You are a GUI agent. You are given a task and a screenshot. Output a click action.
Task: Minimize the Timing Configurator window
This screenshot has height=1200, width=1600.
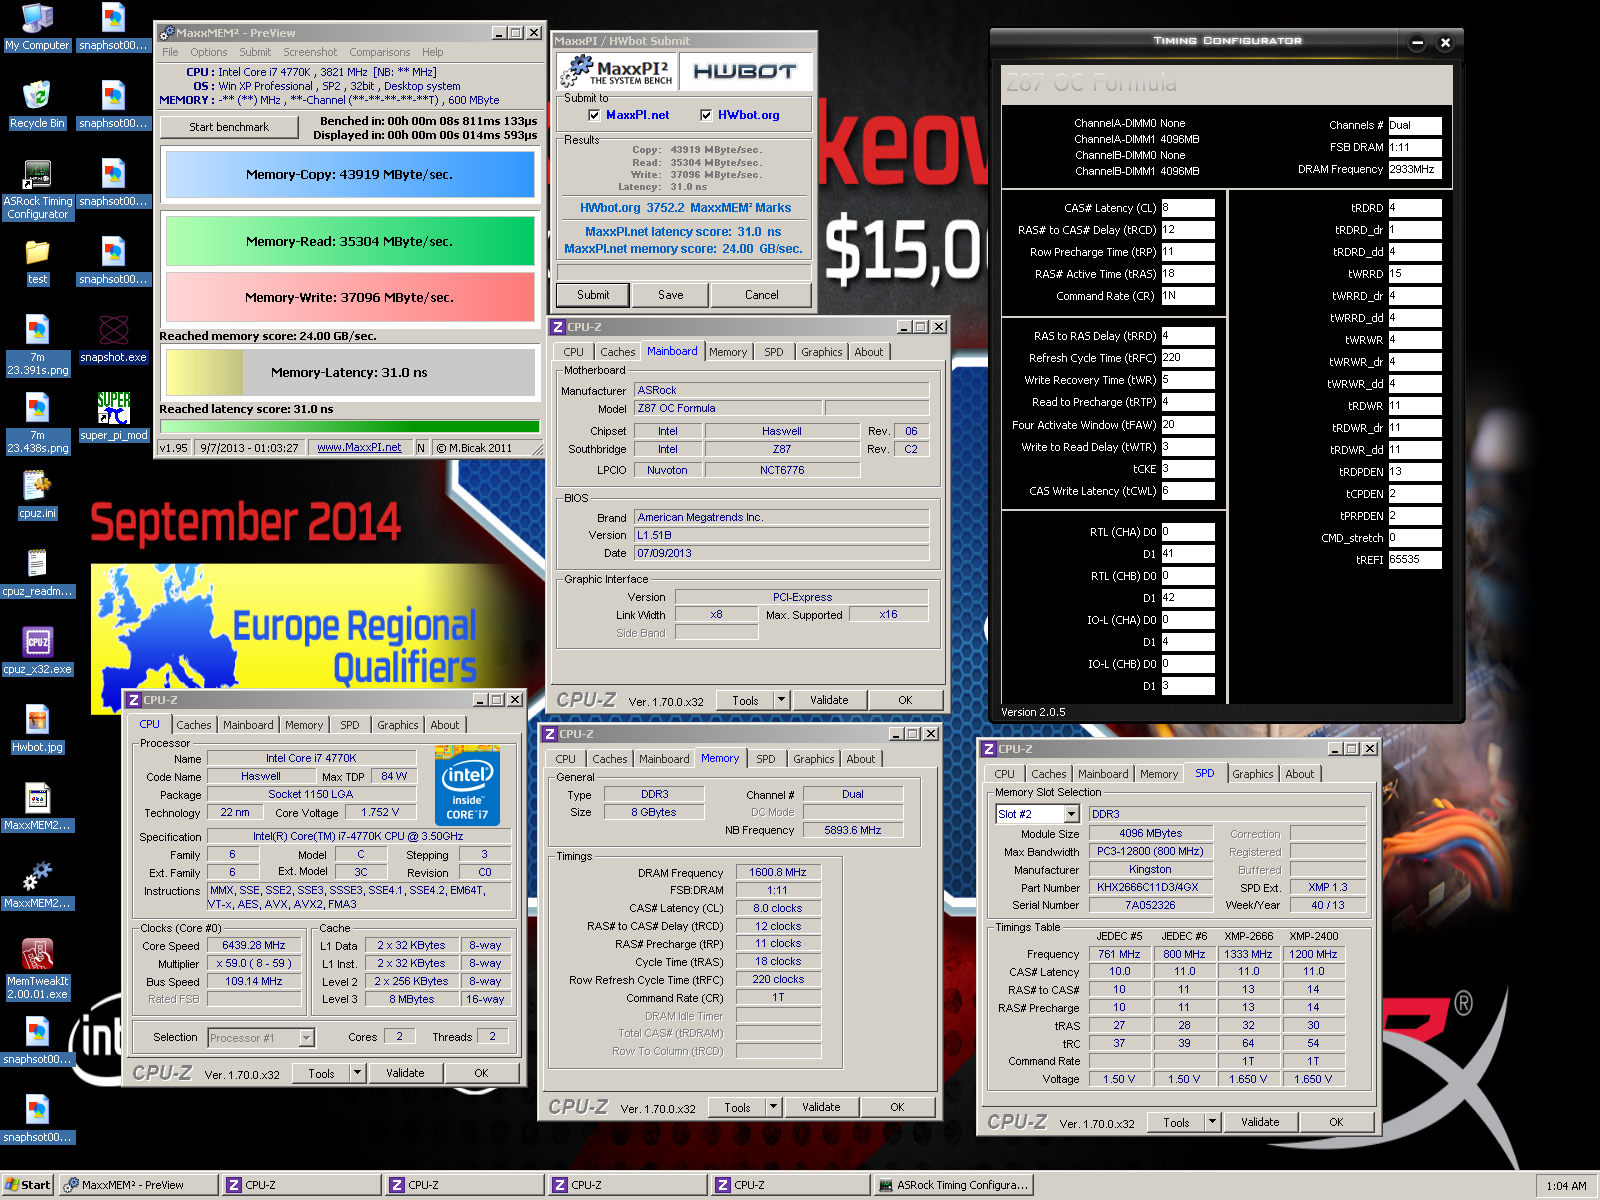click(x=1417, y=42)
